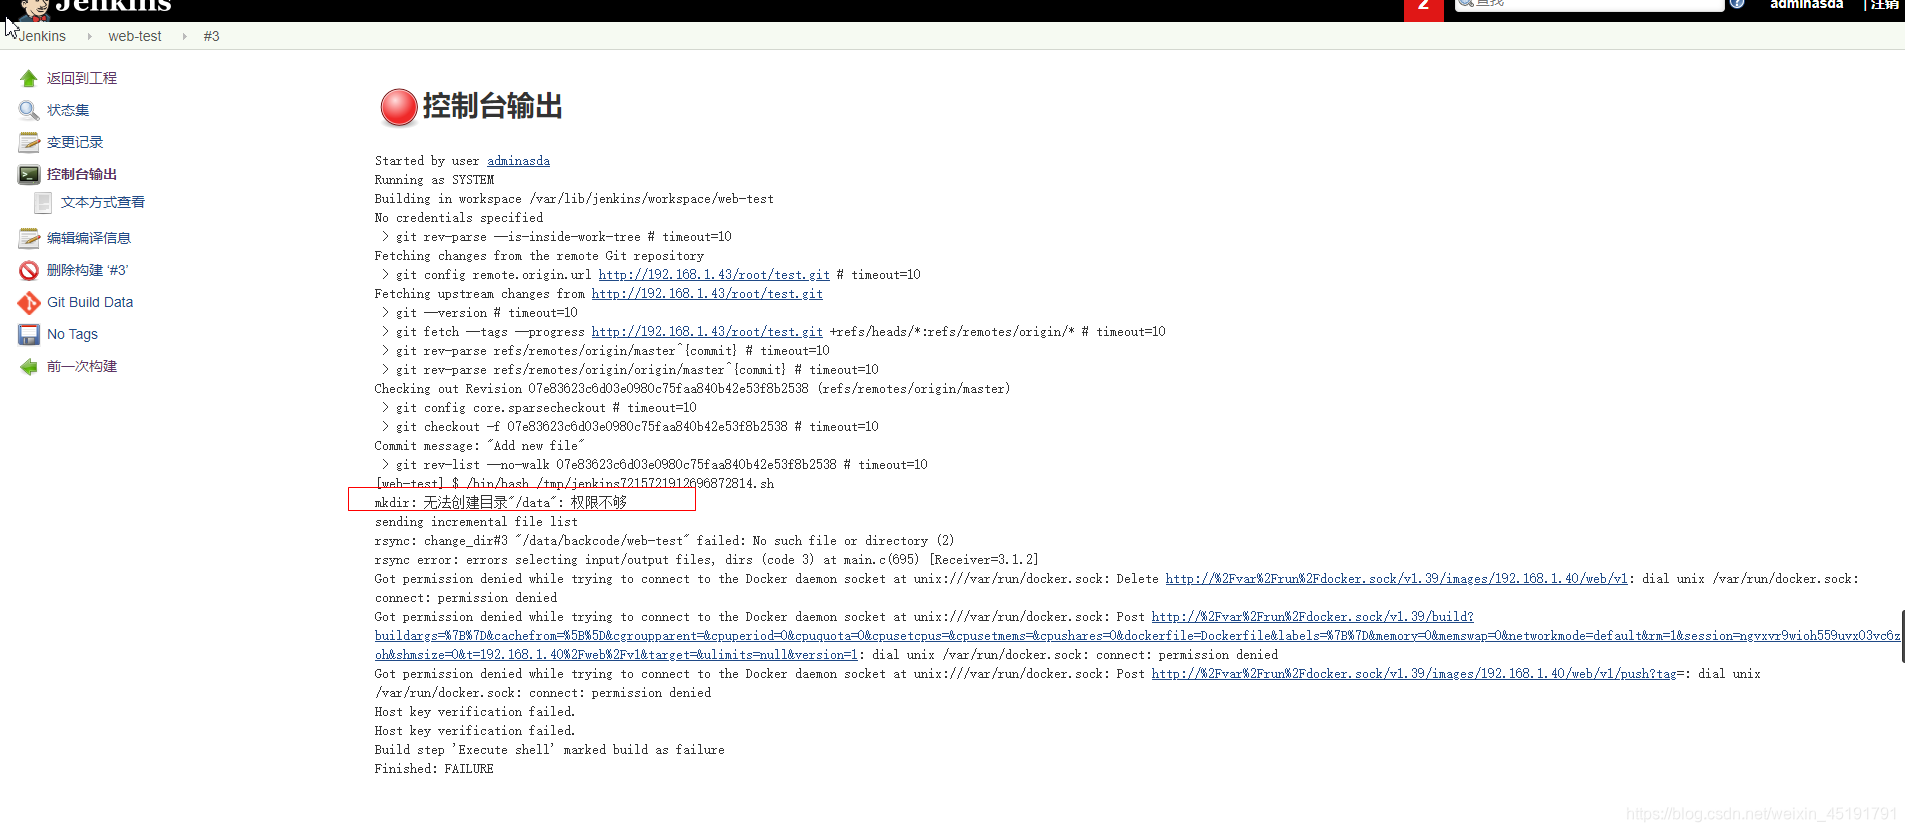Click the green left-arrow previous build icon
Viewport: 1905px width, 832px height.
[x=29, y=367]
